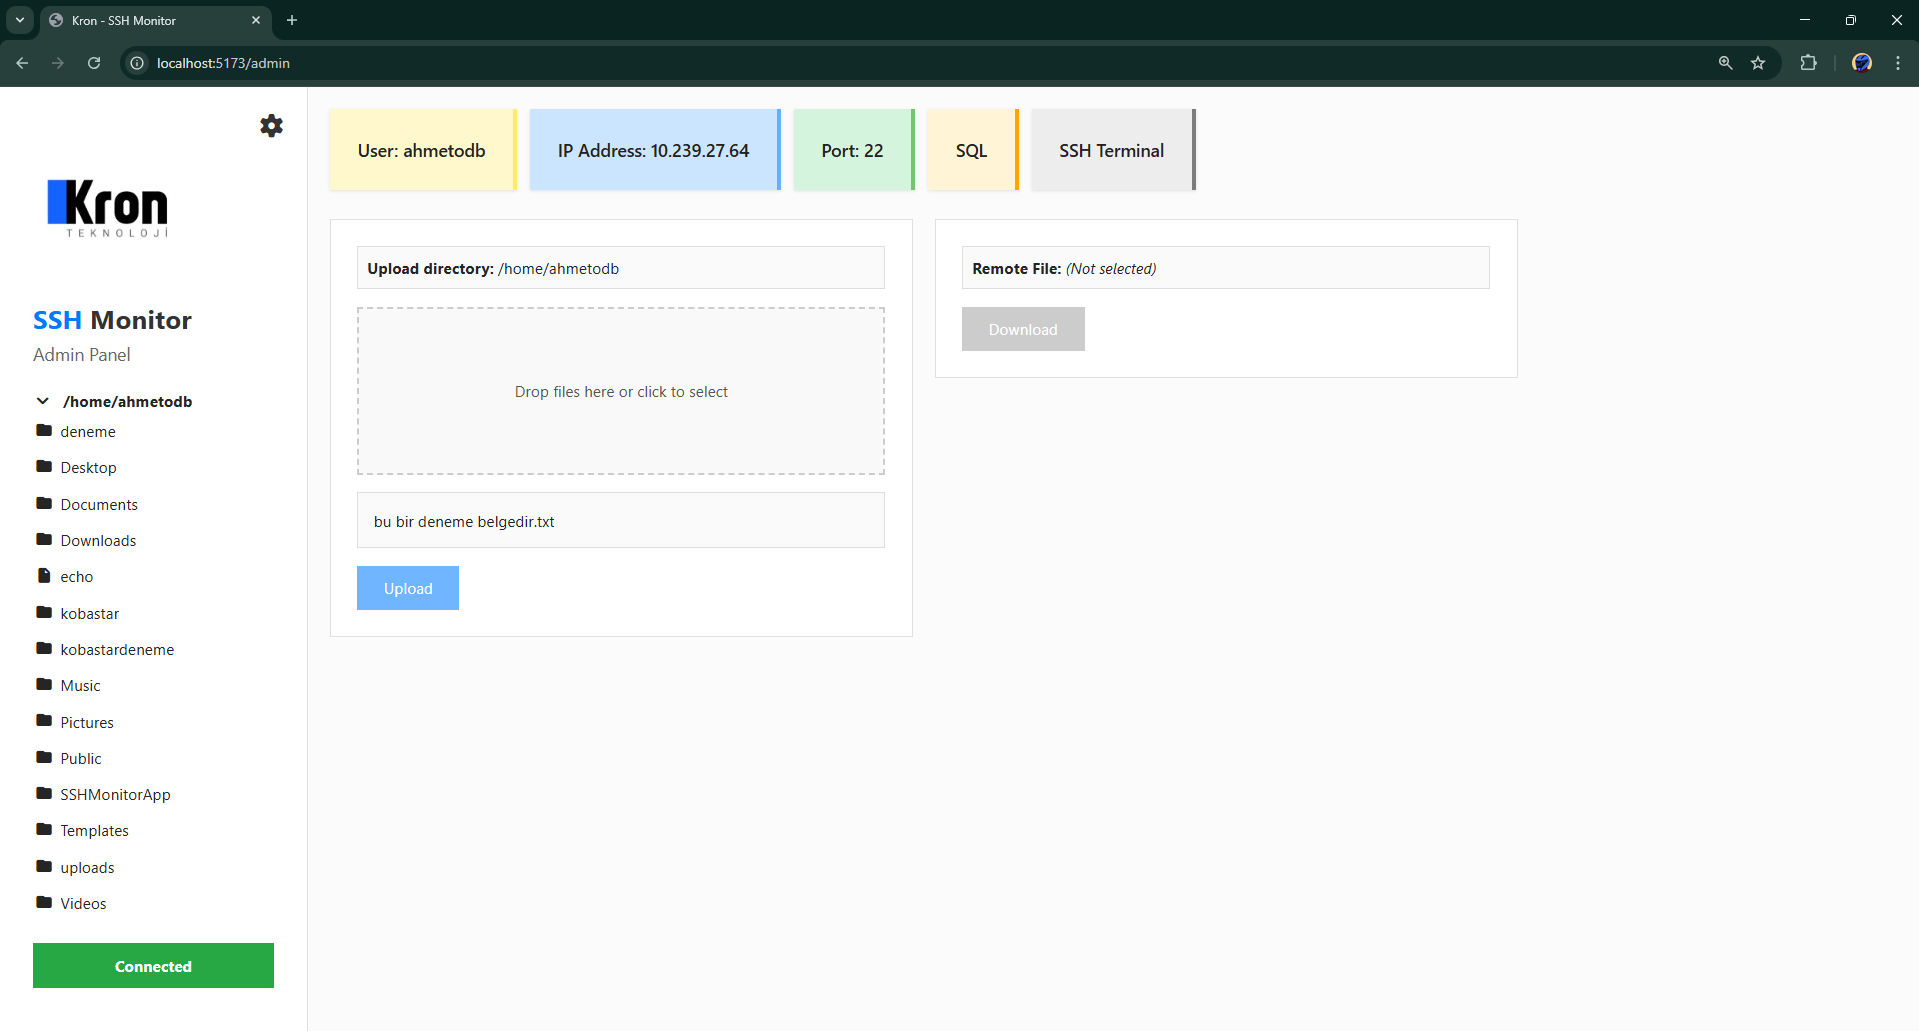The width and height of the screenshot is (1919, 1031).
Task: Select the deneme folder icon
Action: pyautogui.click(x=45, y=430)
